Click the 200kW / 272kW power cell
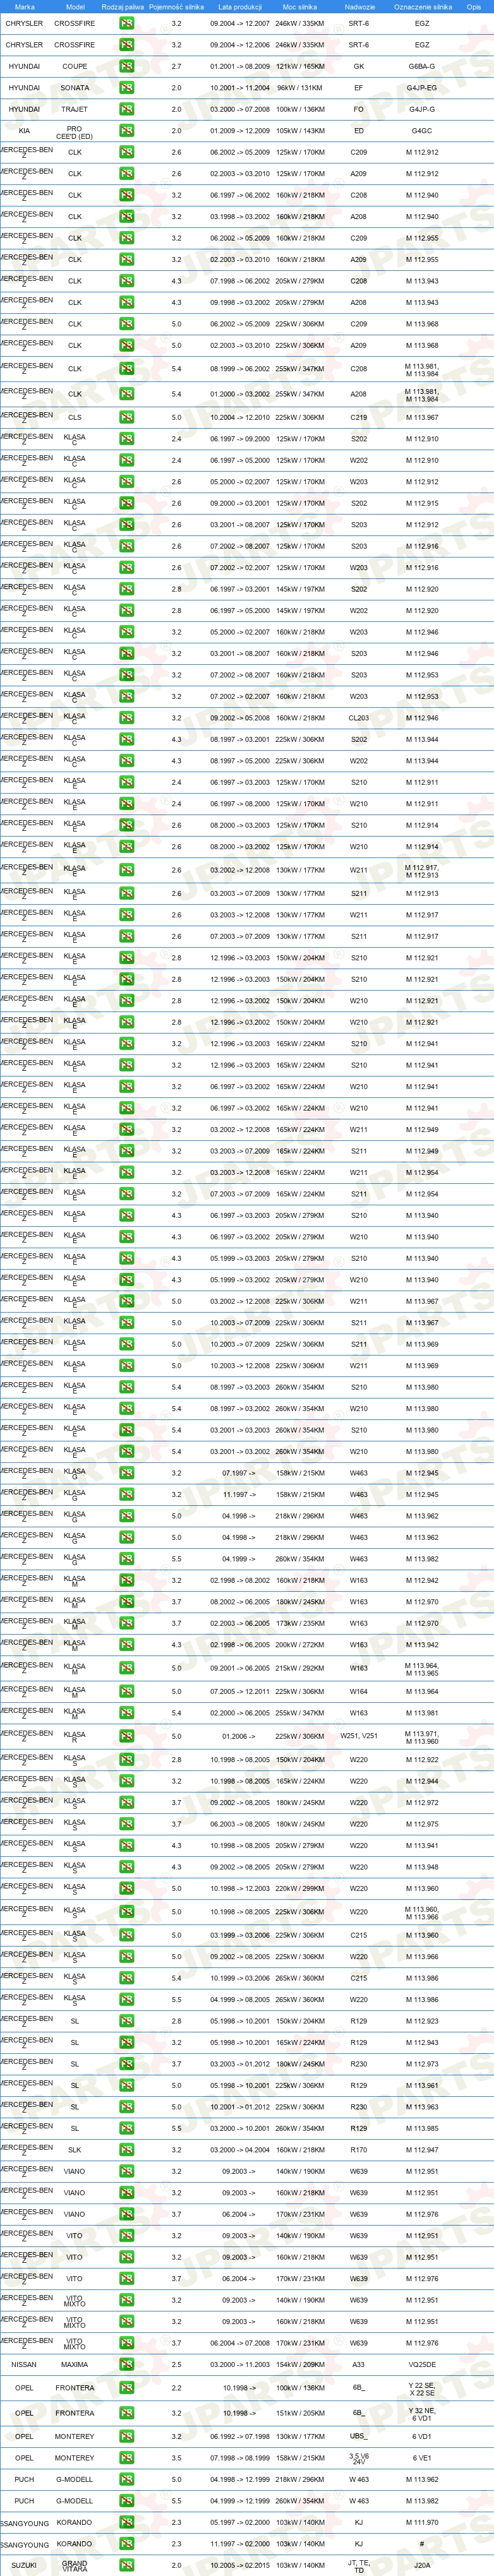This screenshot has width=494, height=2576. tap(300, 1645)
